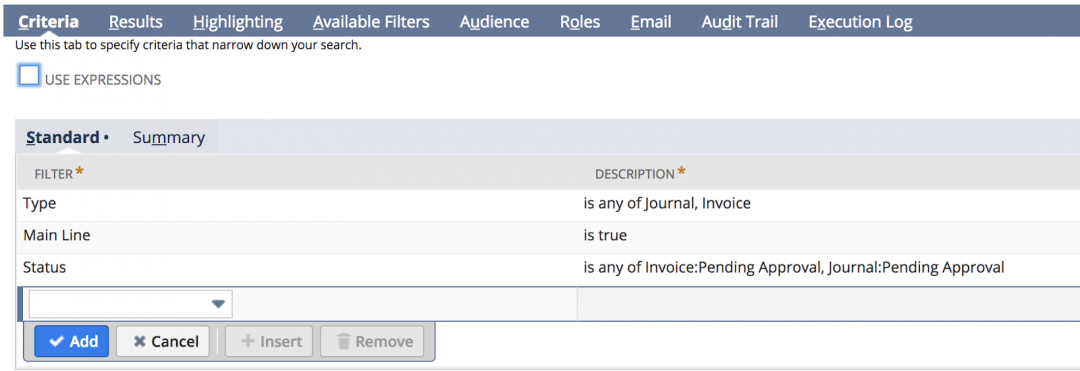Image resolution: width=1080 pixels, height=371 pixels.
Task: Open the Roles tab
Action: (x=580, y=22)
